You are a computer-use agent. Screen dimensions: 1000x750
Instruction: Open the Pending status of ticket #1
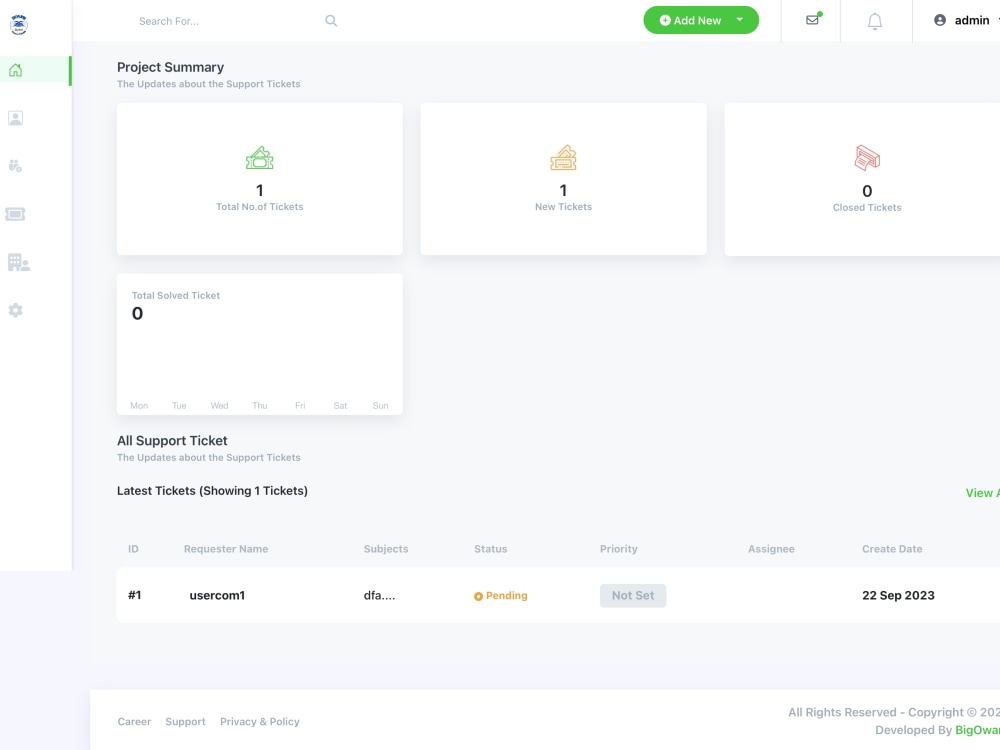coord(500,595)
